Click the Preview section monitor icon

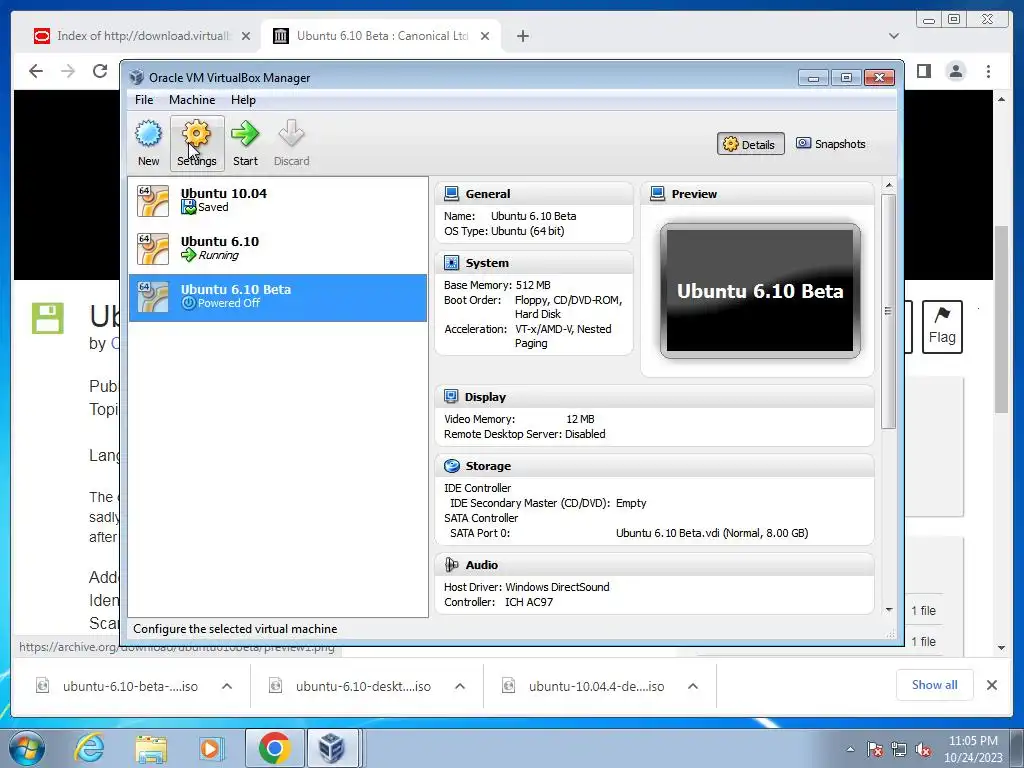coord(658,193)
